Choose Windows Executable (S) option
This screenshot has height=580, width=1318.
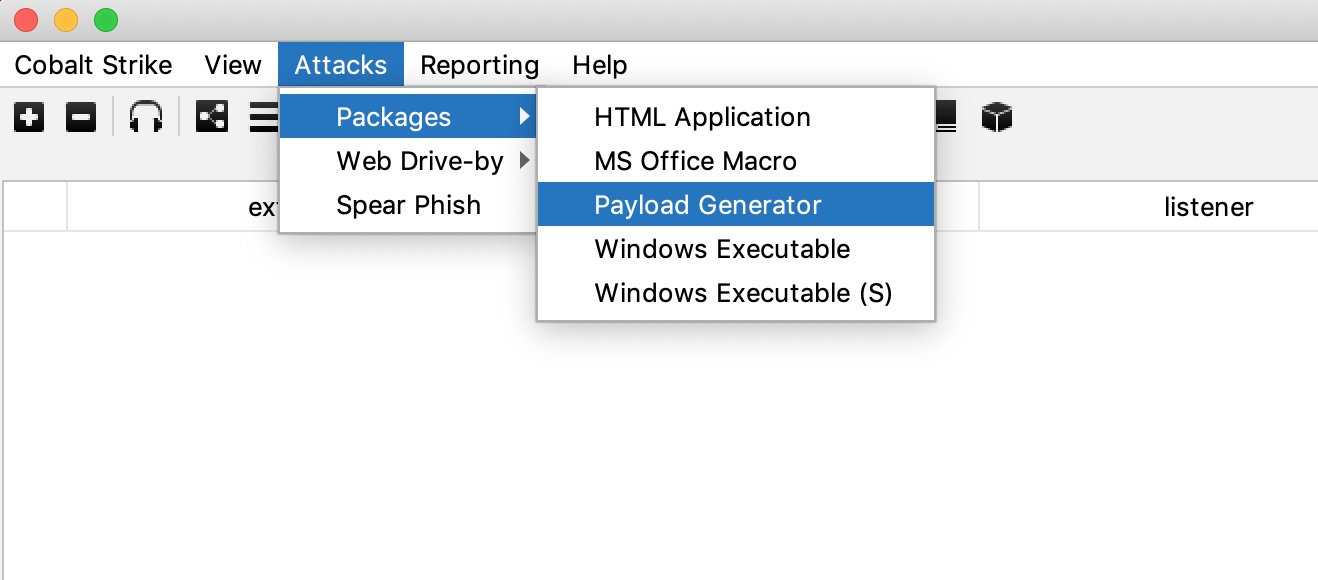[743, 293]
